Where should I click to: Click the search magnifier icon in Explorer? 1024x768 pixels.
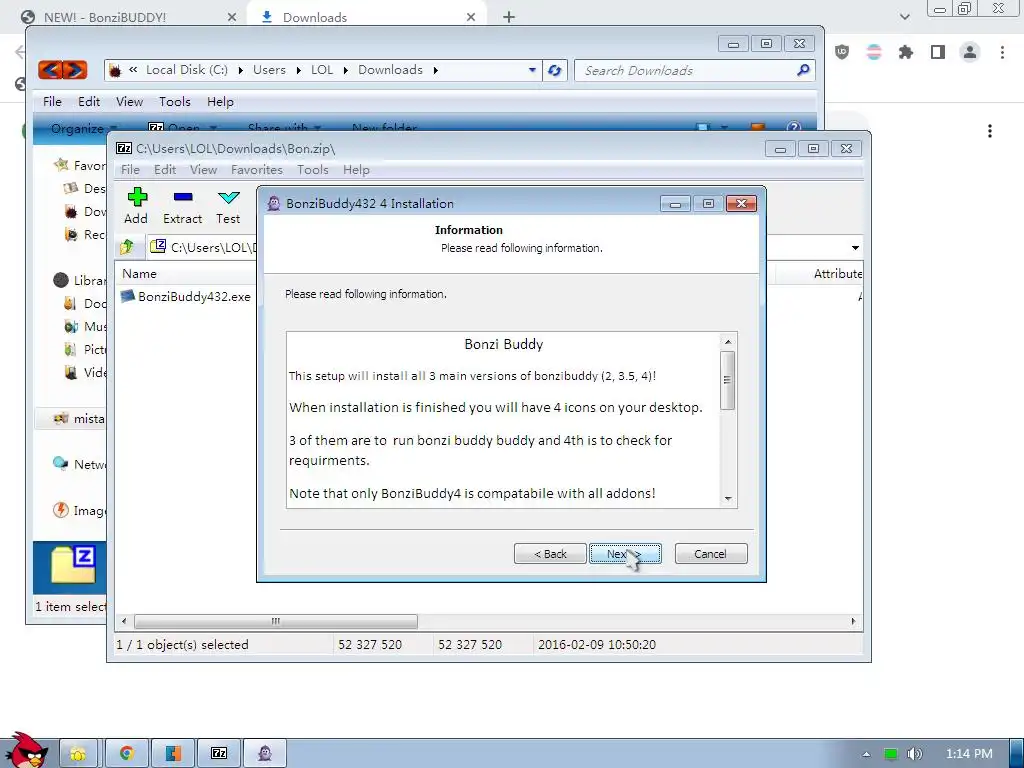click(x=803, y=70)
